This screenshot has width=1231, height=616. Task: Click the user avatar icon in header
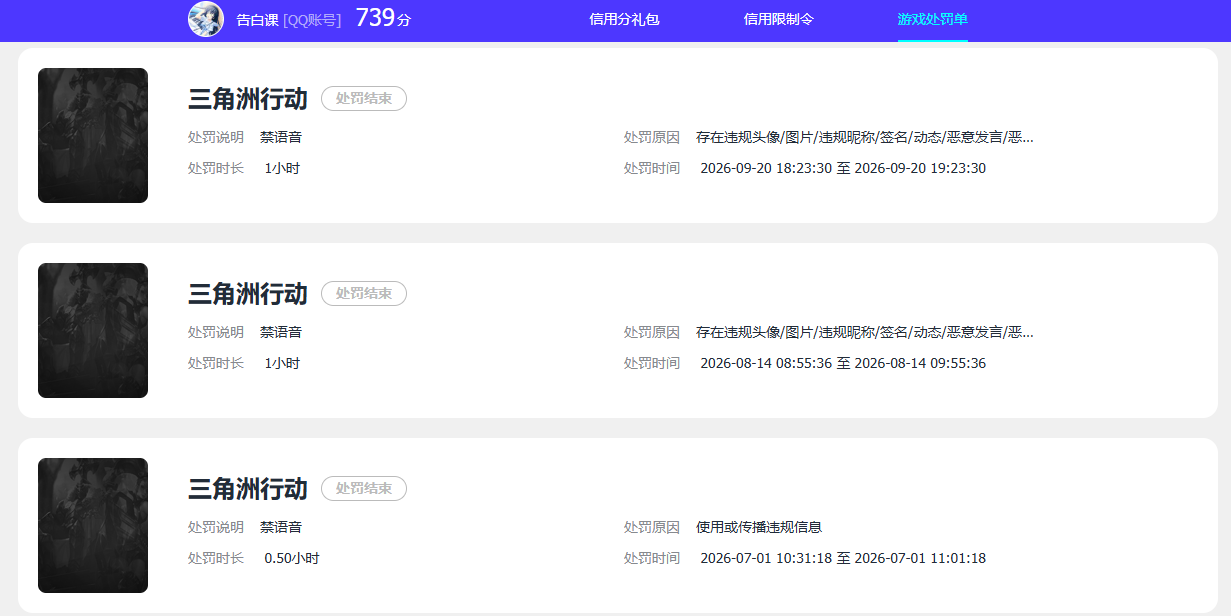206,19
